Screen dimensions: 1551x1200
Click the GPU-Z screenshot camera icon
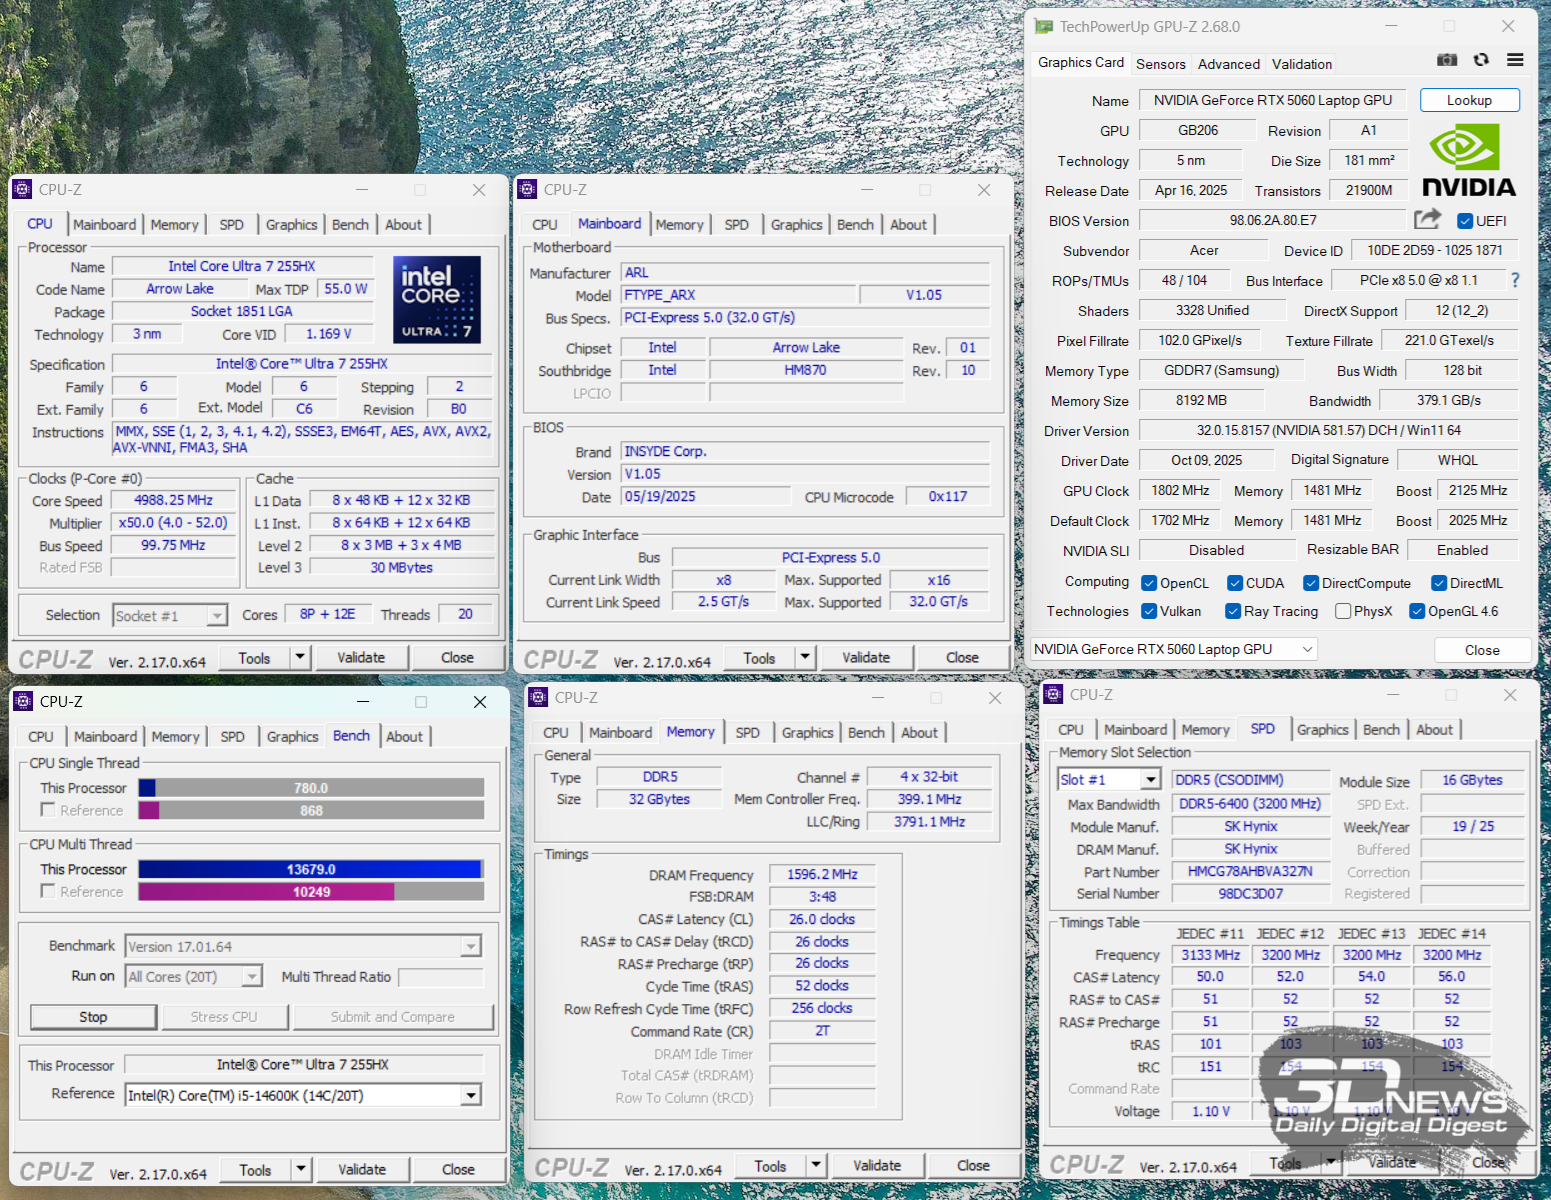coord(1446,60)
